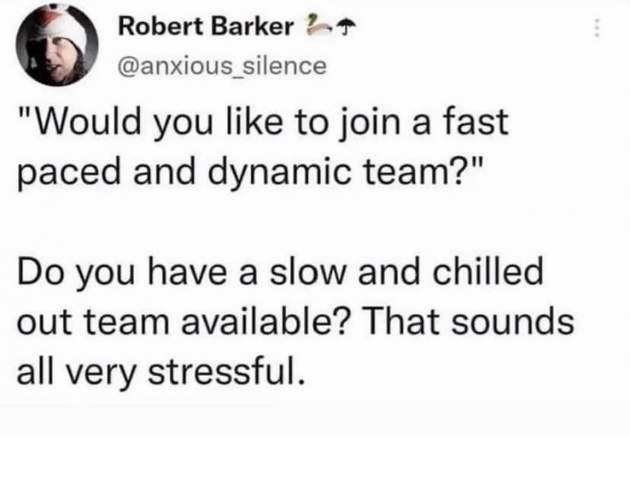Click the word "chilled" in the tweet
The height and width of the screenshot is (482, 630).
click(479, 274)
